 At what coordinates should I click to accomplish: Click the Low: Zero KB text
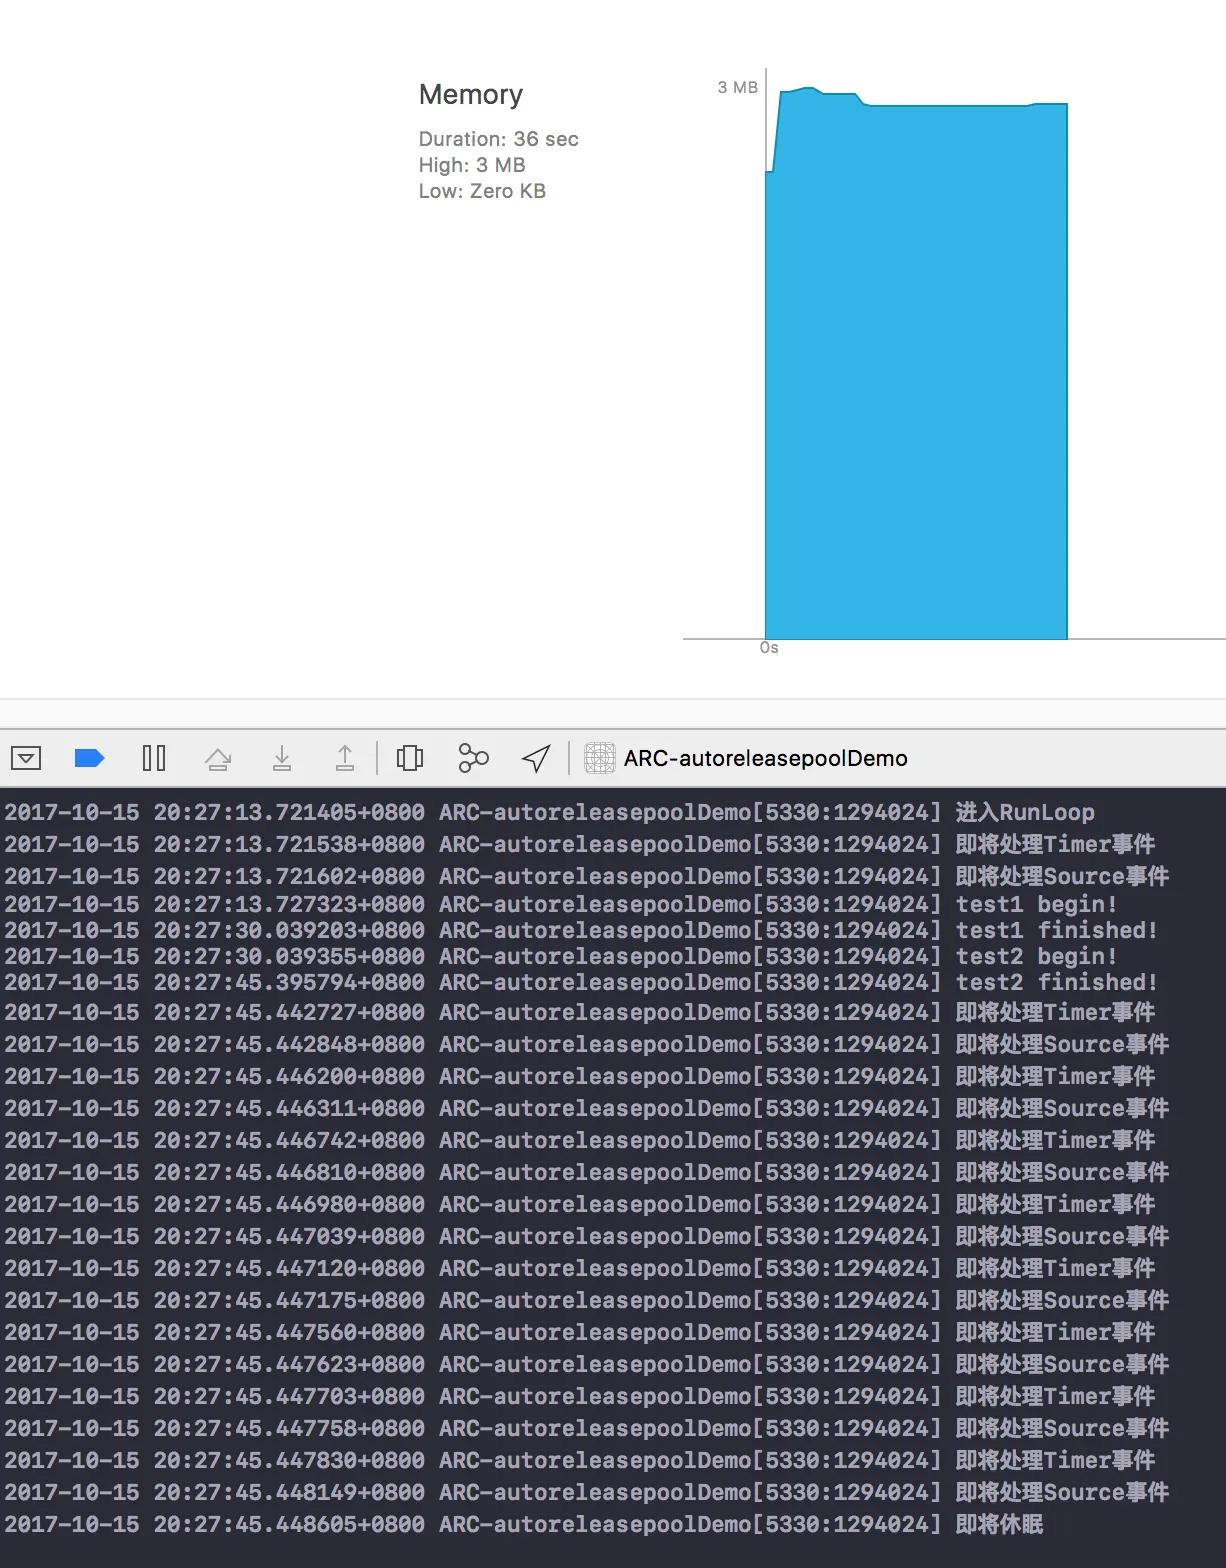point(482,191)
